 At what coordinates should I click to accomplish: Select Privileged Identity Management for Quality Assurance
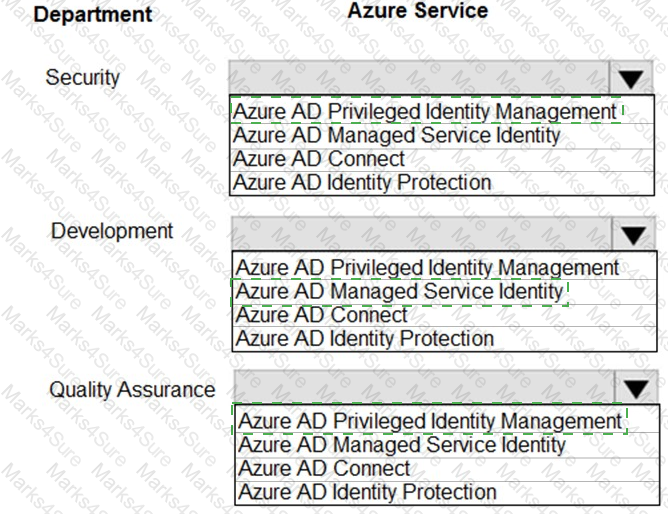pos(447,420)
